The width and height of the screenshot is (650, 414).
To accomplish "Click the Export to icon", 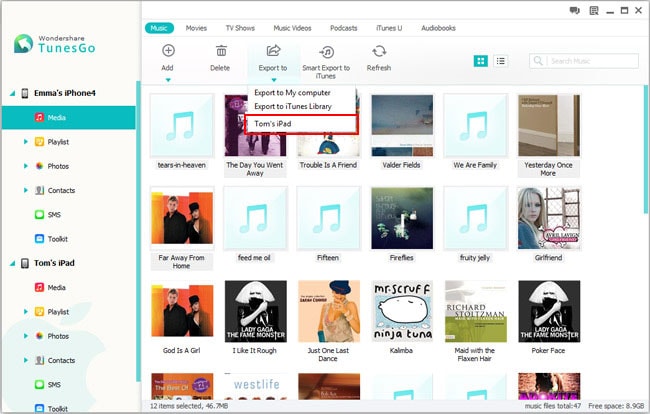I will 273,51.
